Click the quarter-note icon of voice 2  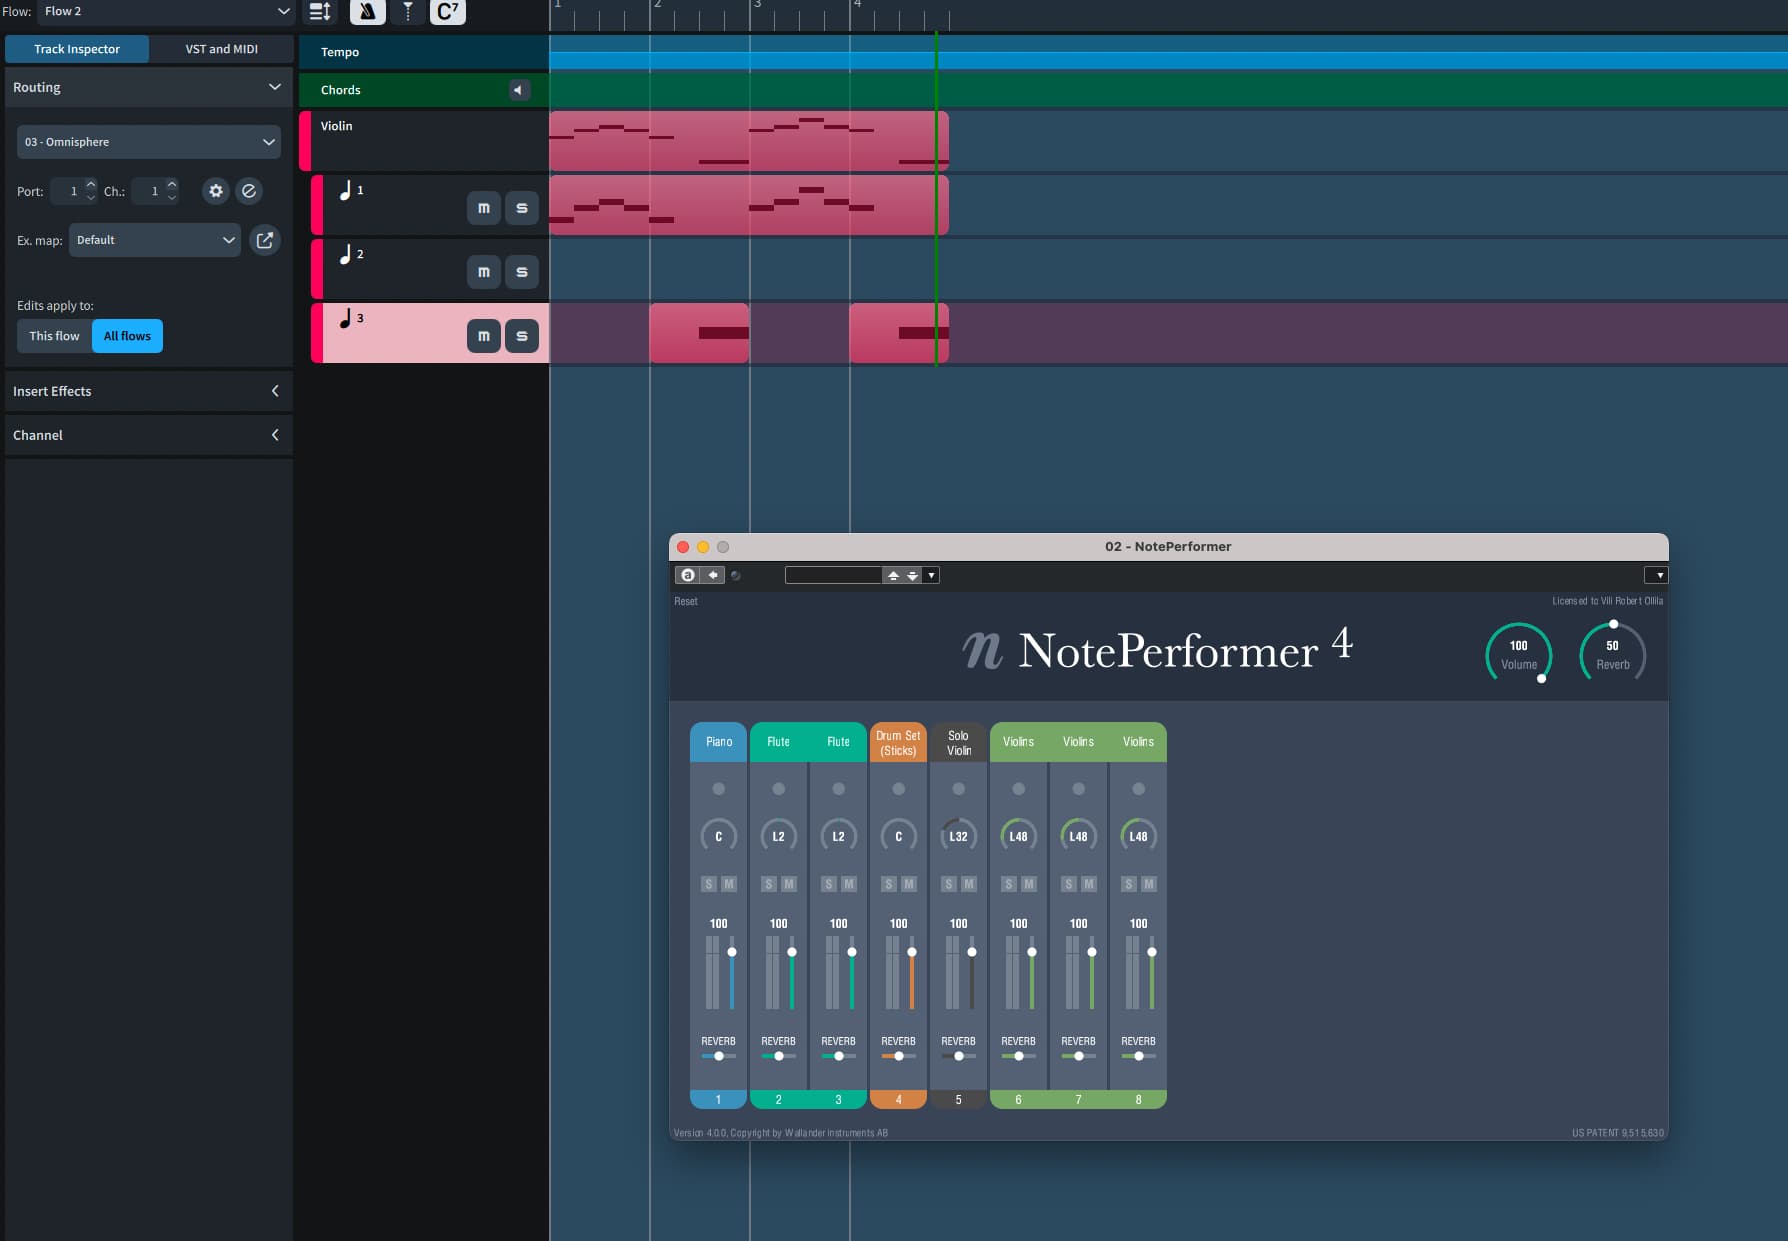tap(346, 254)
